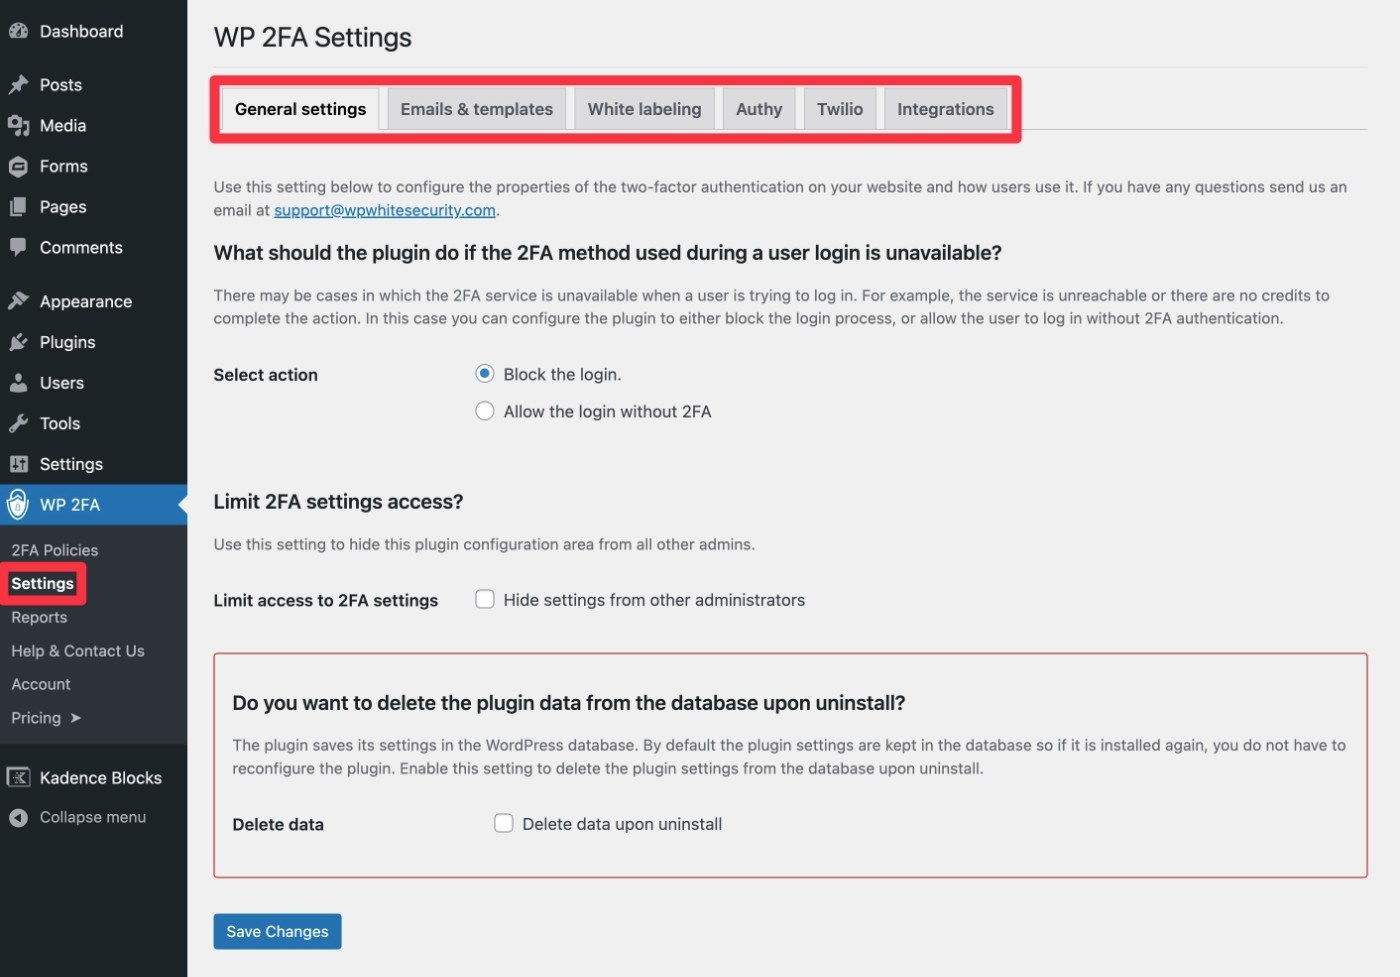Open the support@wpwhitesecurity.com email link
The height and width of the screenshot is (977, 1400).
[385, 210]
